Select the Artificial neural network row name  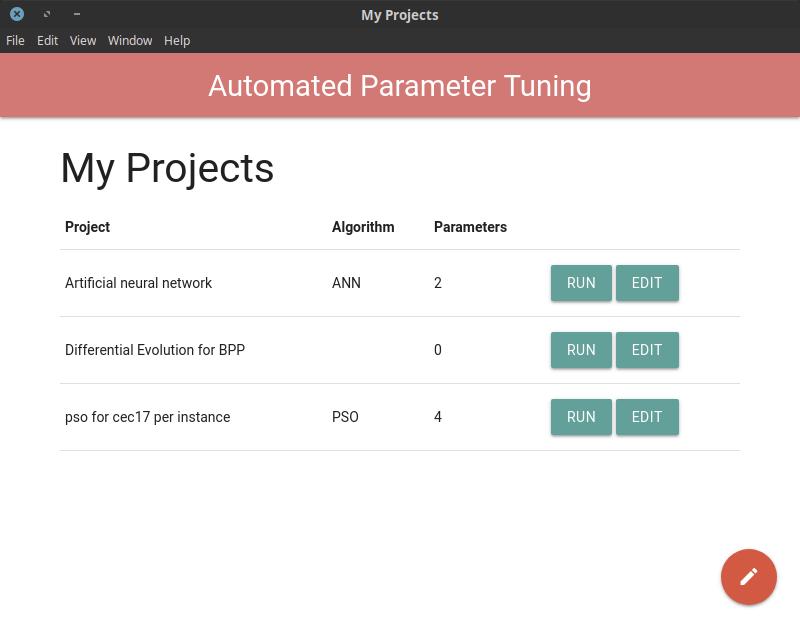coord(138,283)
